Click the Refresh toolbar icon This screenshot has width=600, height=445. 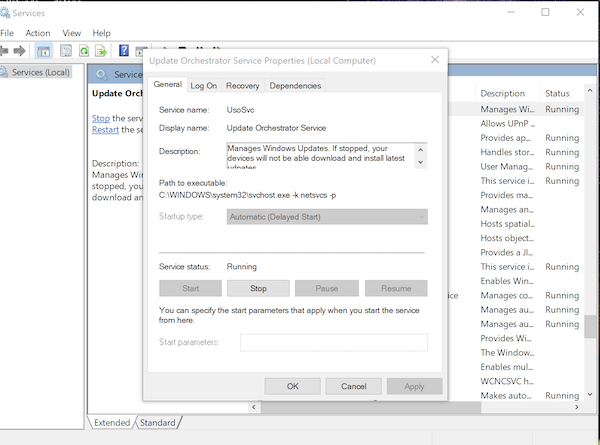84,51
